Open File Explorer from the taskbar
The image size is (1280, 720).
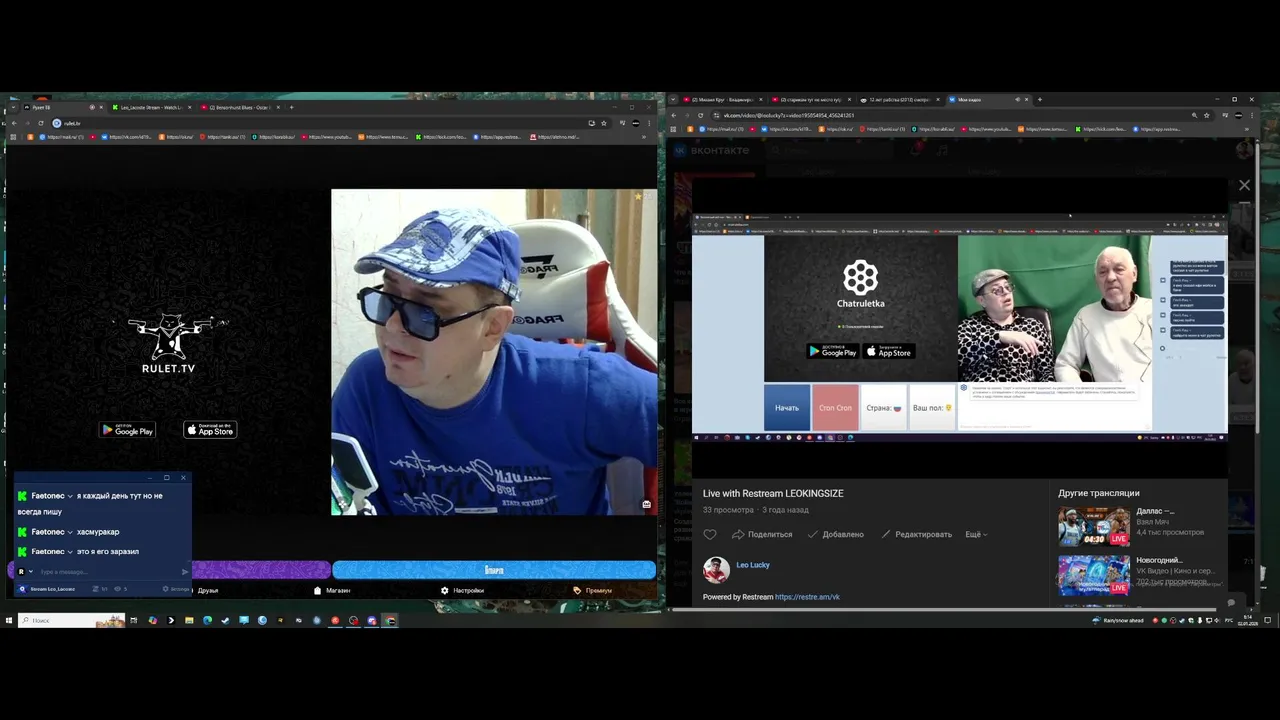point(189,620)
